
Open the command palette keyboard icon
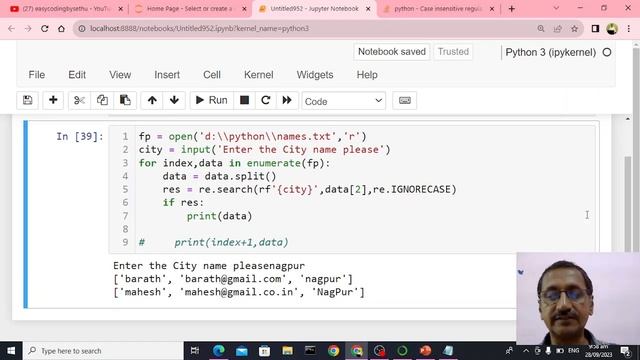(x=404, y=100)
